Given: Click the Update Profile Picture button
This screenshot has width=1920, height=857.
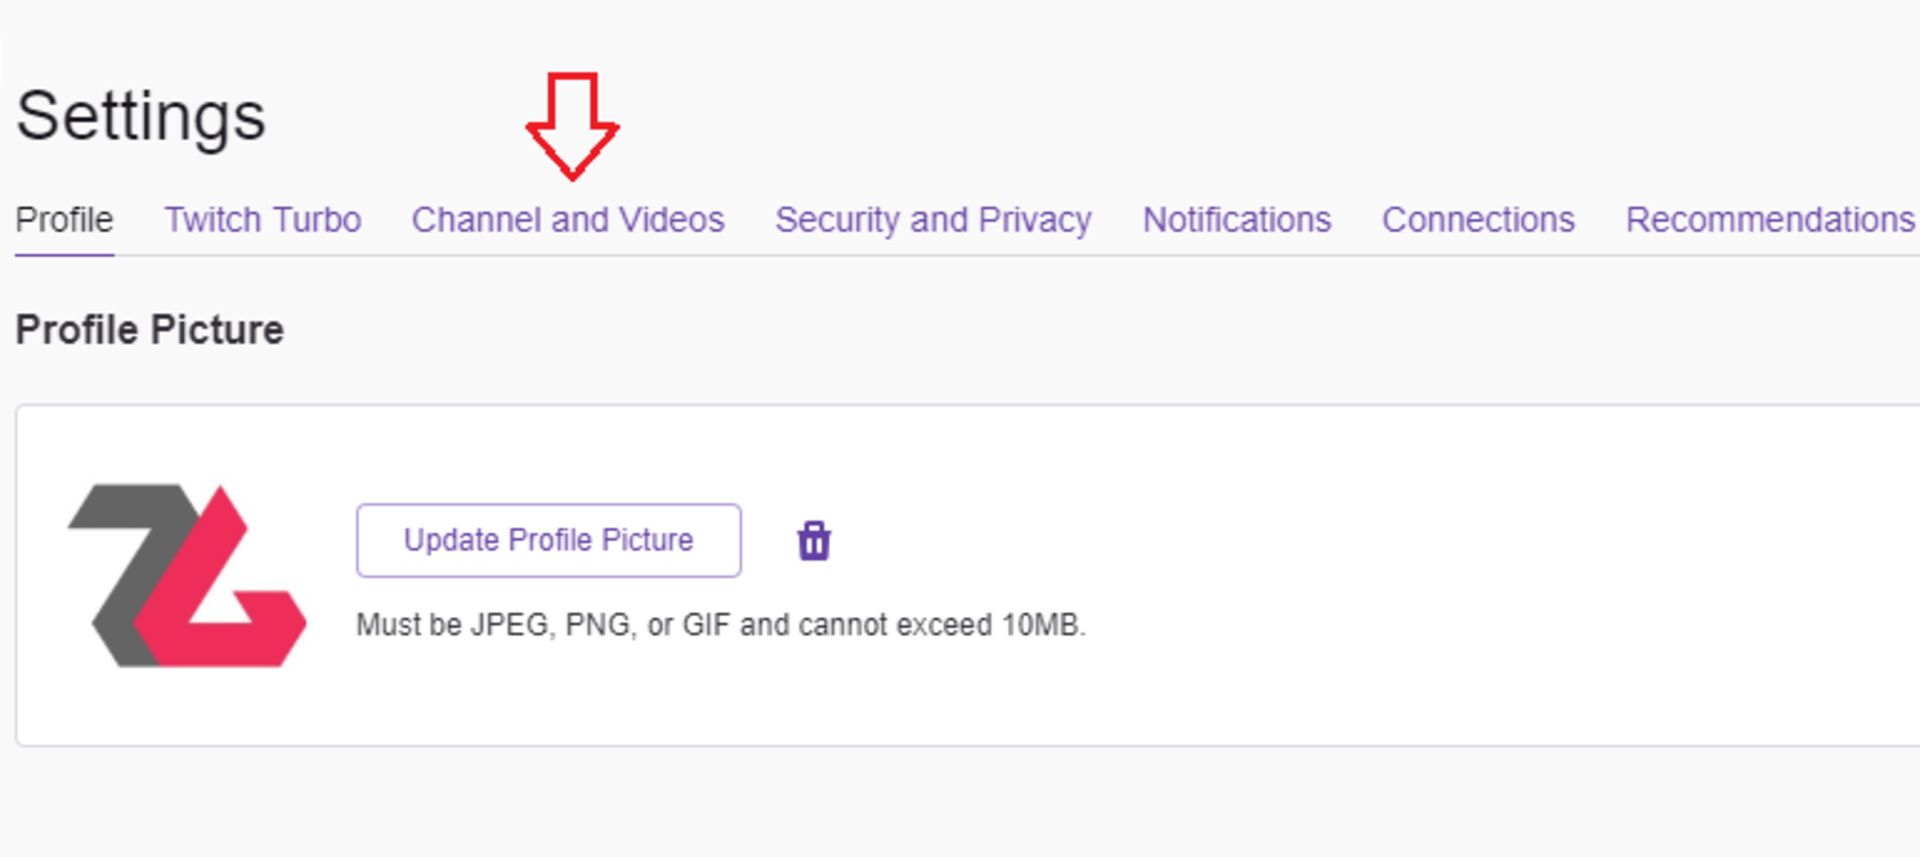Looking at the screenshot, I should point(549,541).
